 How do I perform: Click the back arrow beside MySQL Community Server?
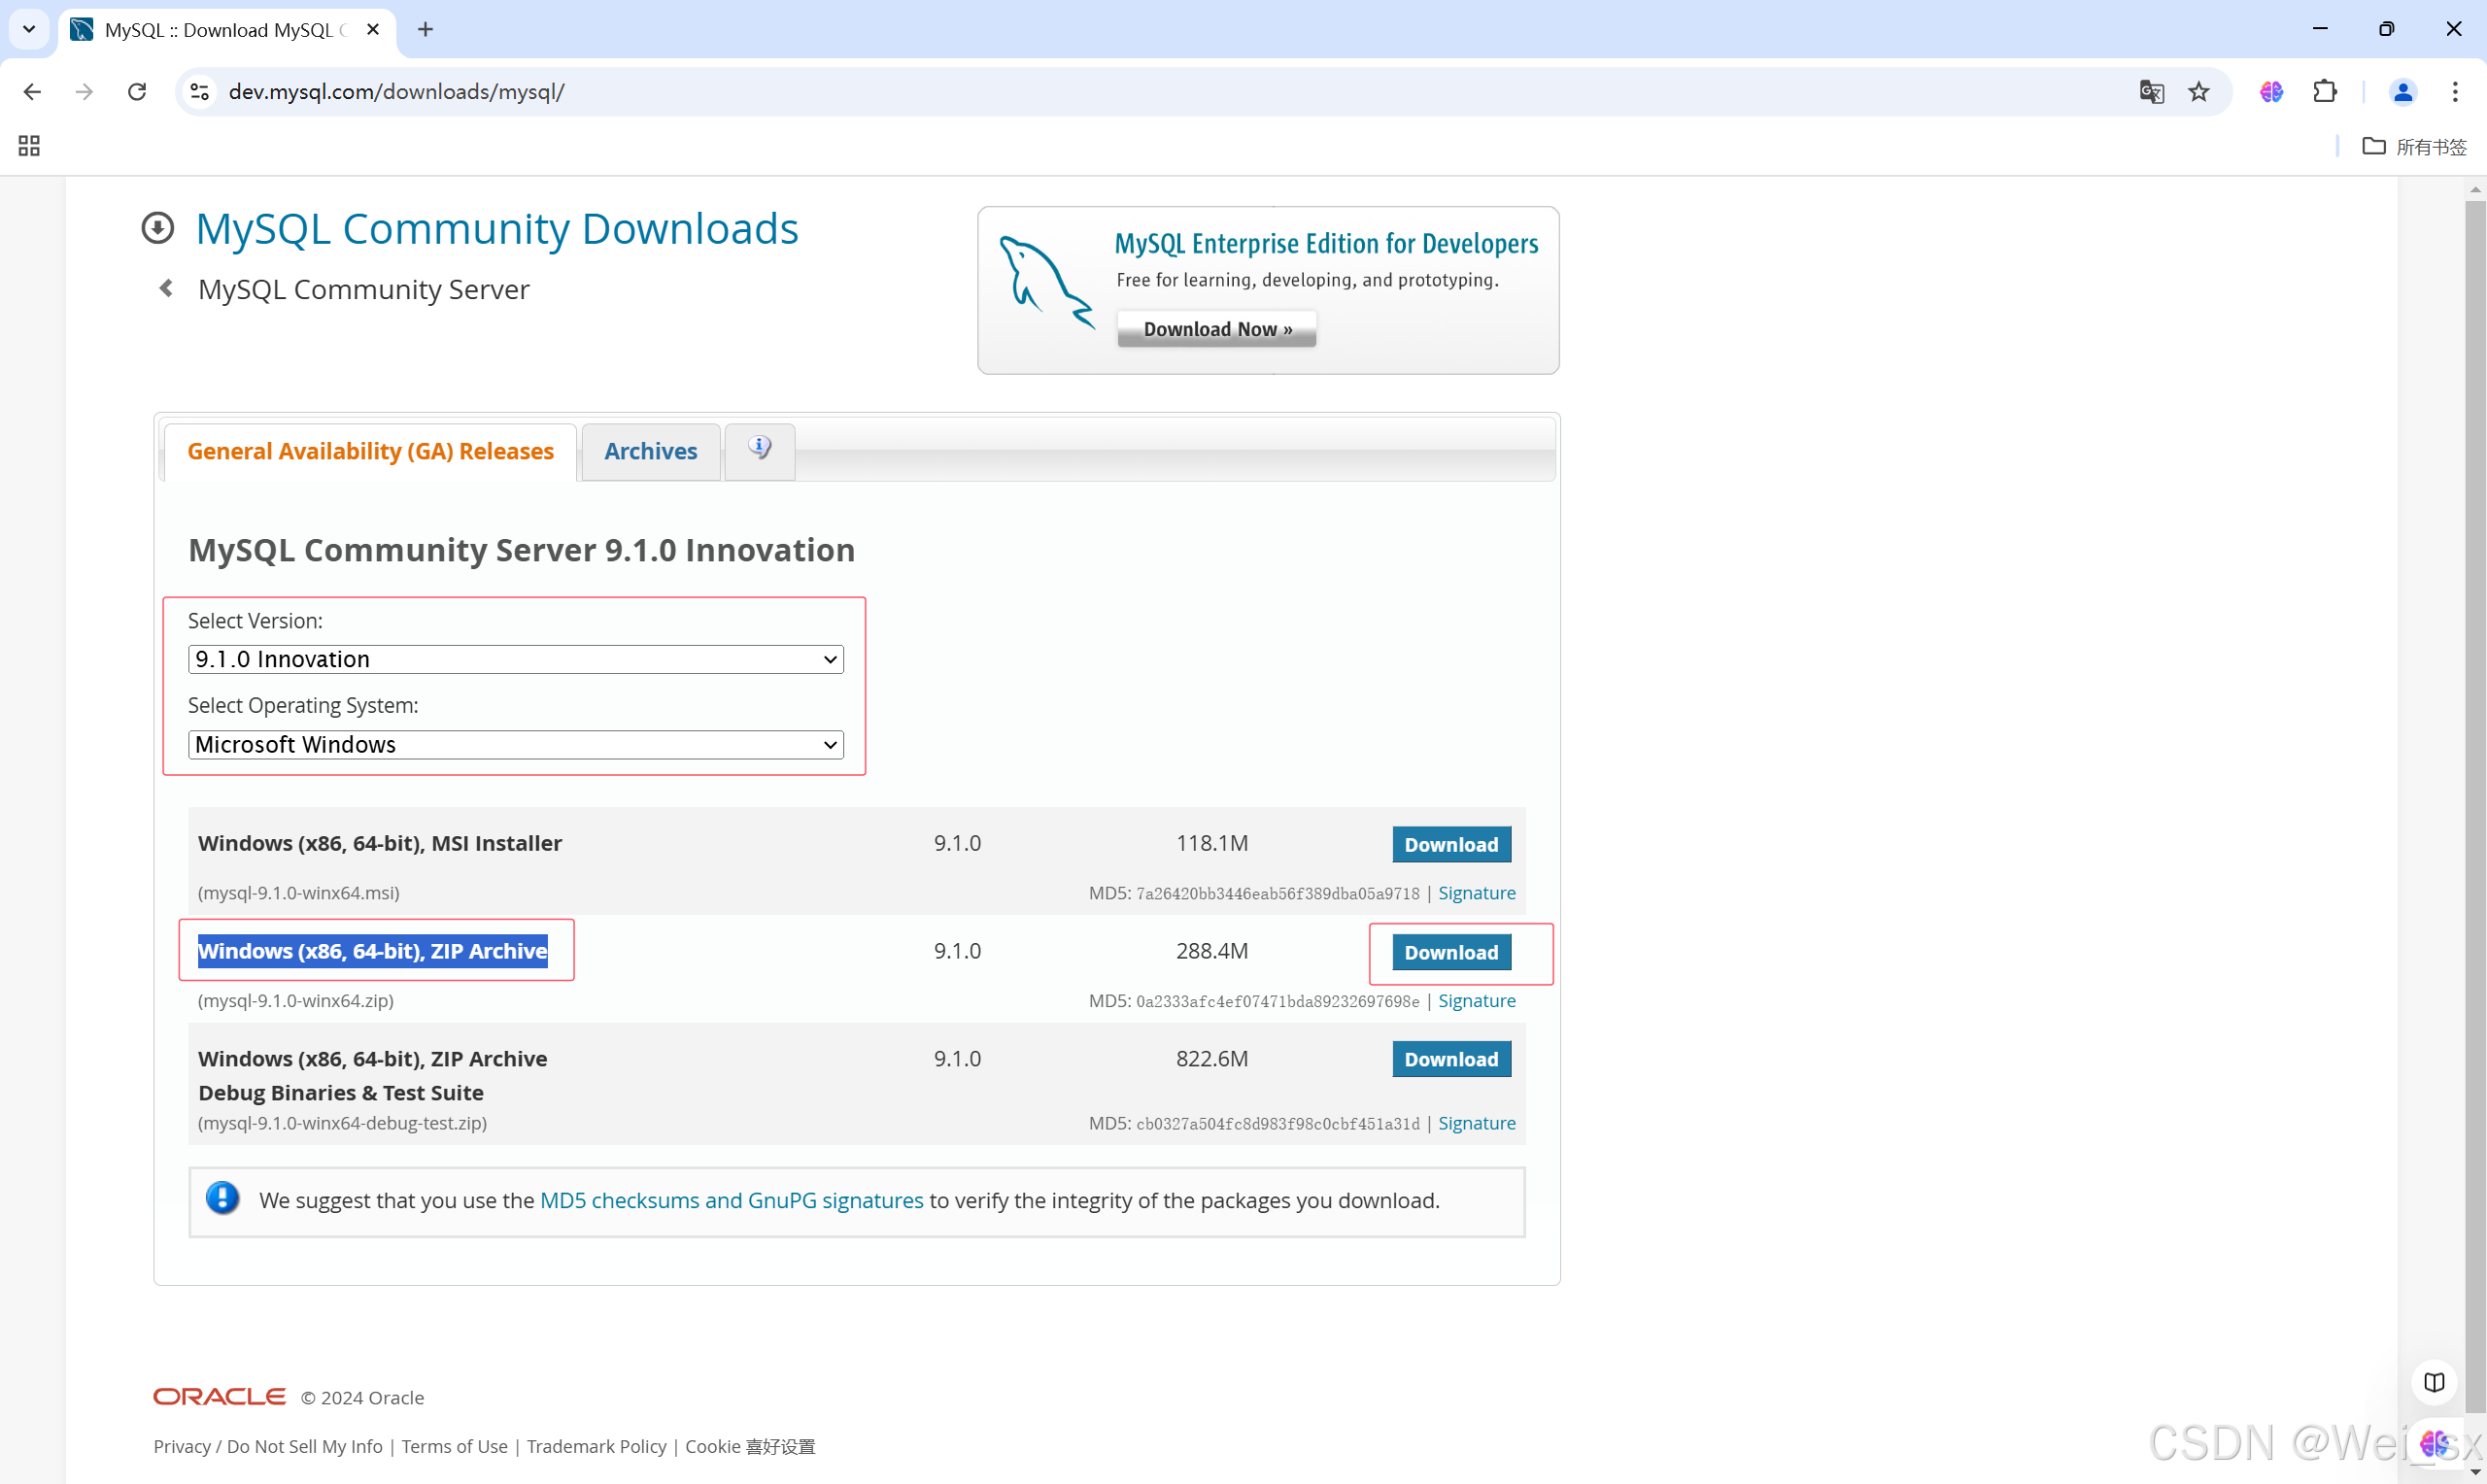point(166,289)
